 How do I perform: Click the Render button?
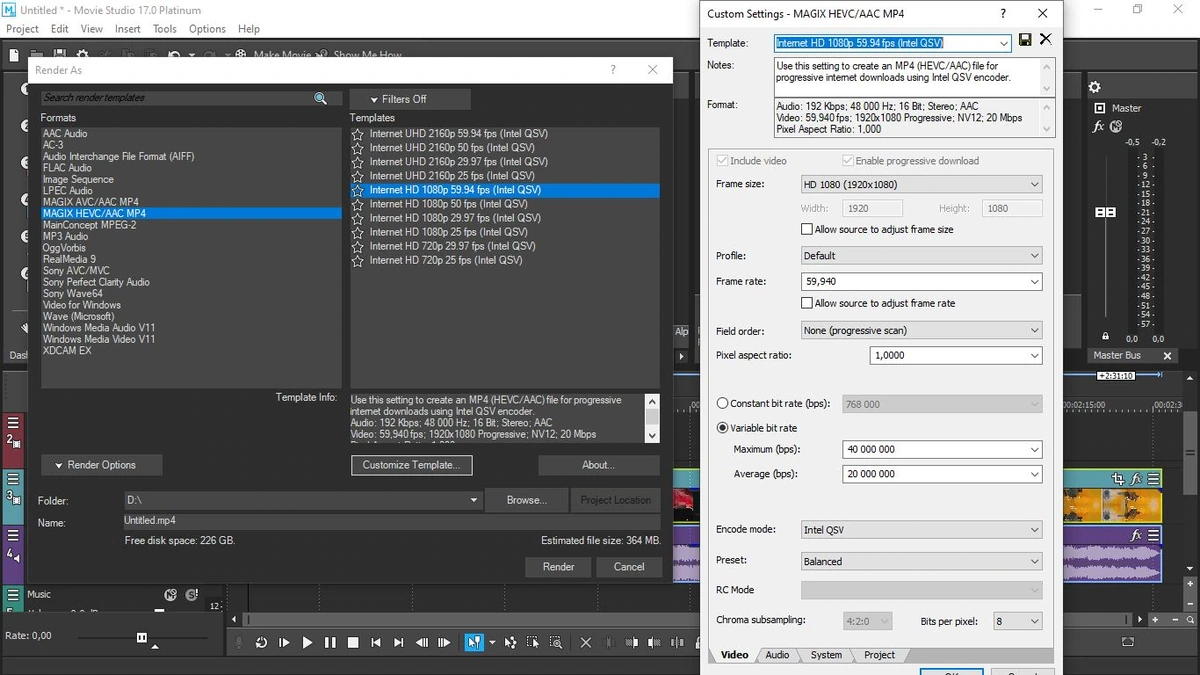[x=558, y=567]
